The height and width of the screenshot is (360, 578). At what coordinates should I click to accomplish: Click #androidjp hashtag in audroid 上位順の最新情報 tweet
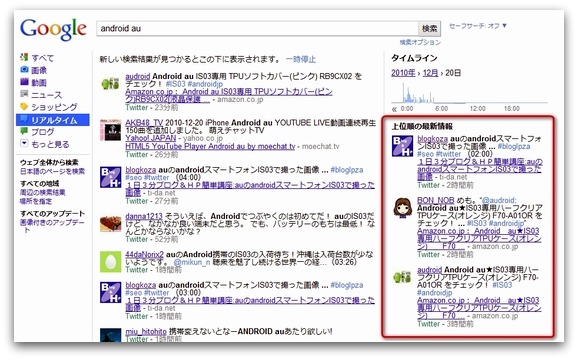tap(434, 293)
